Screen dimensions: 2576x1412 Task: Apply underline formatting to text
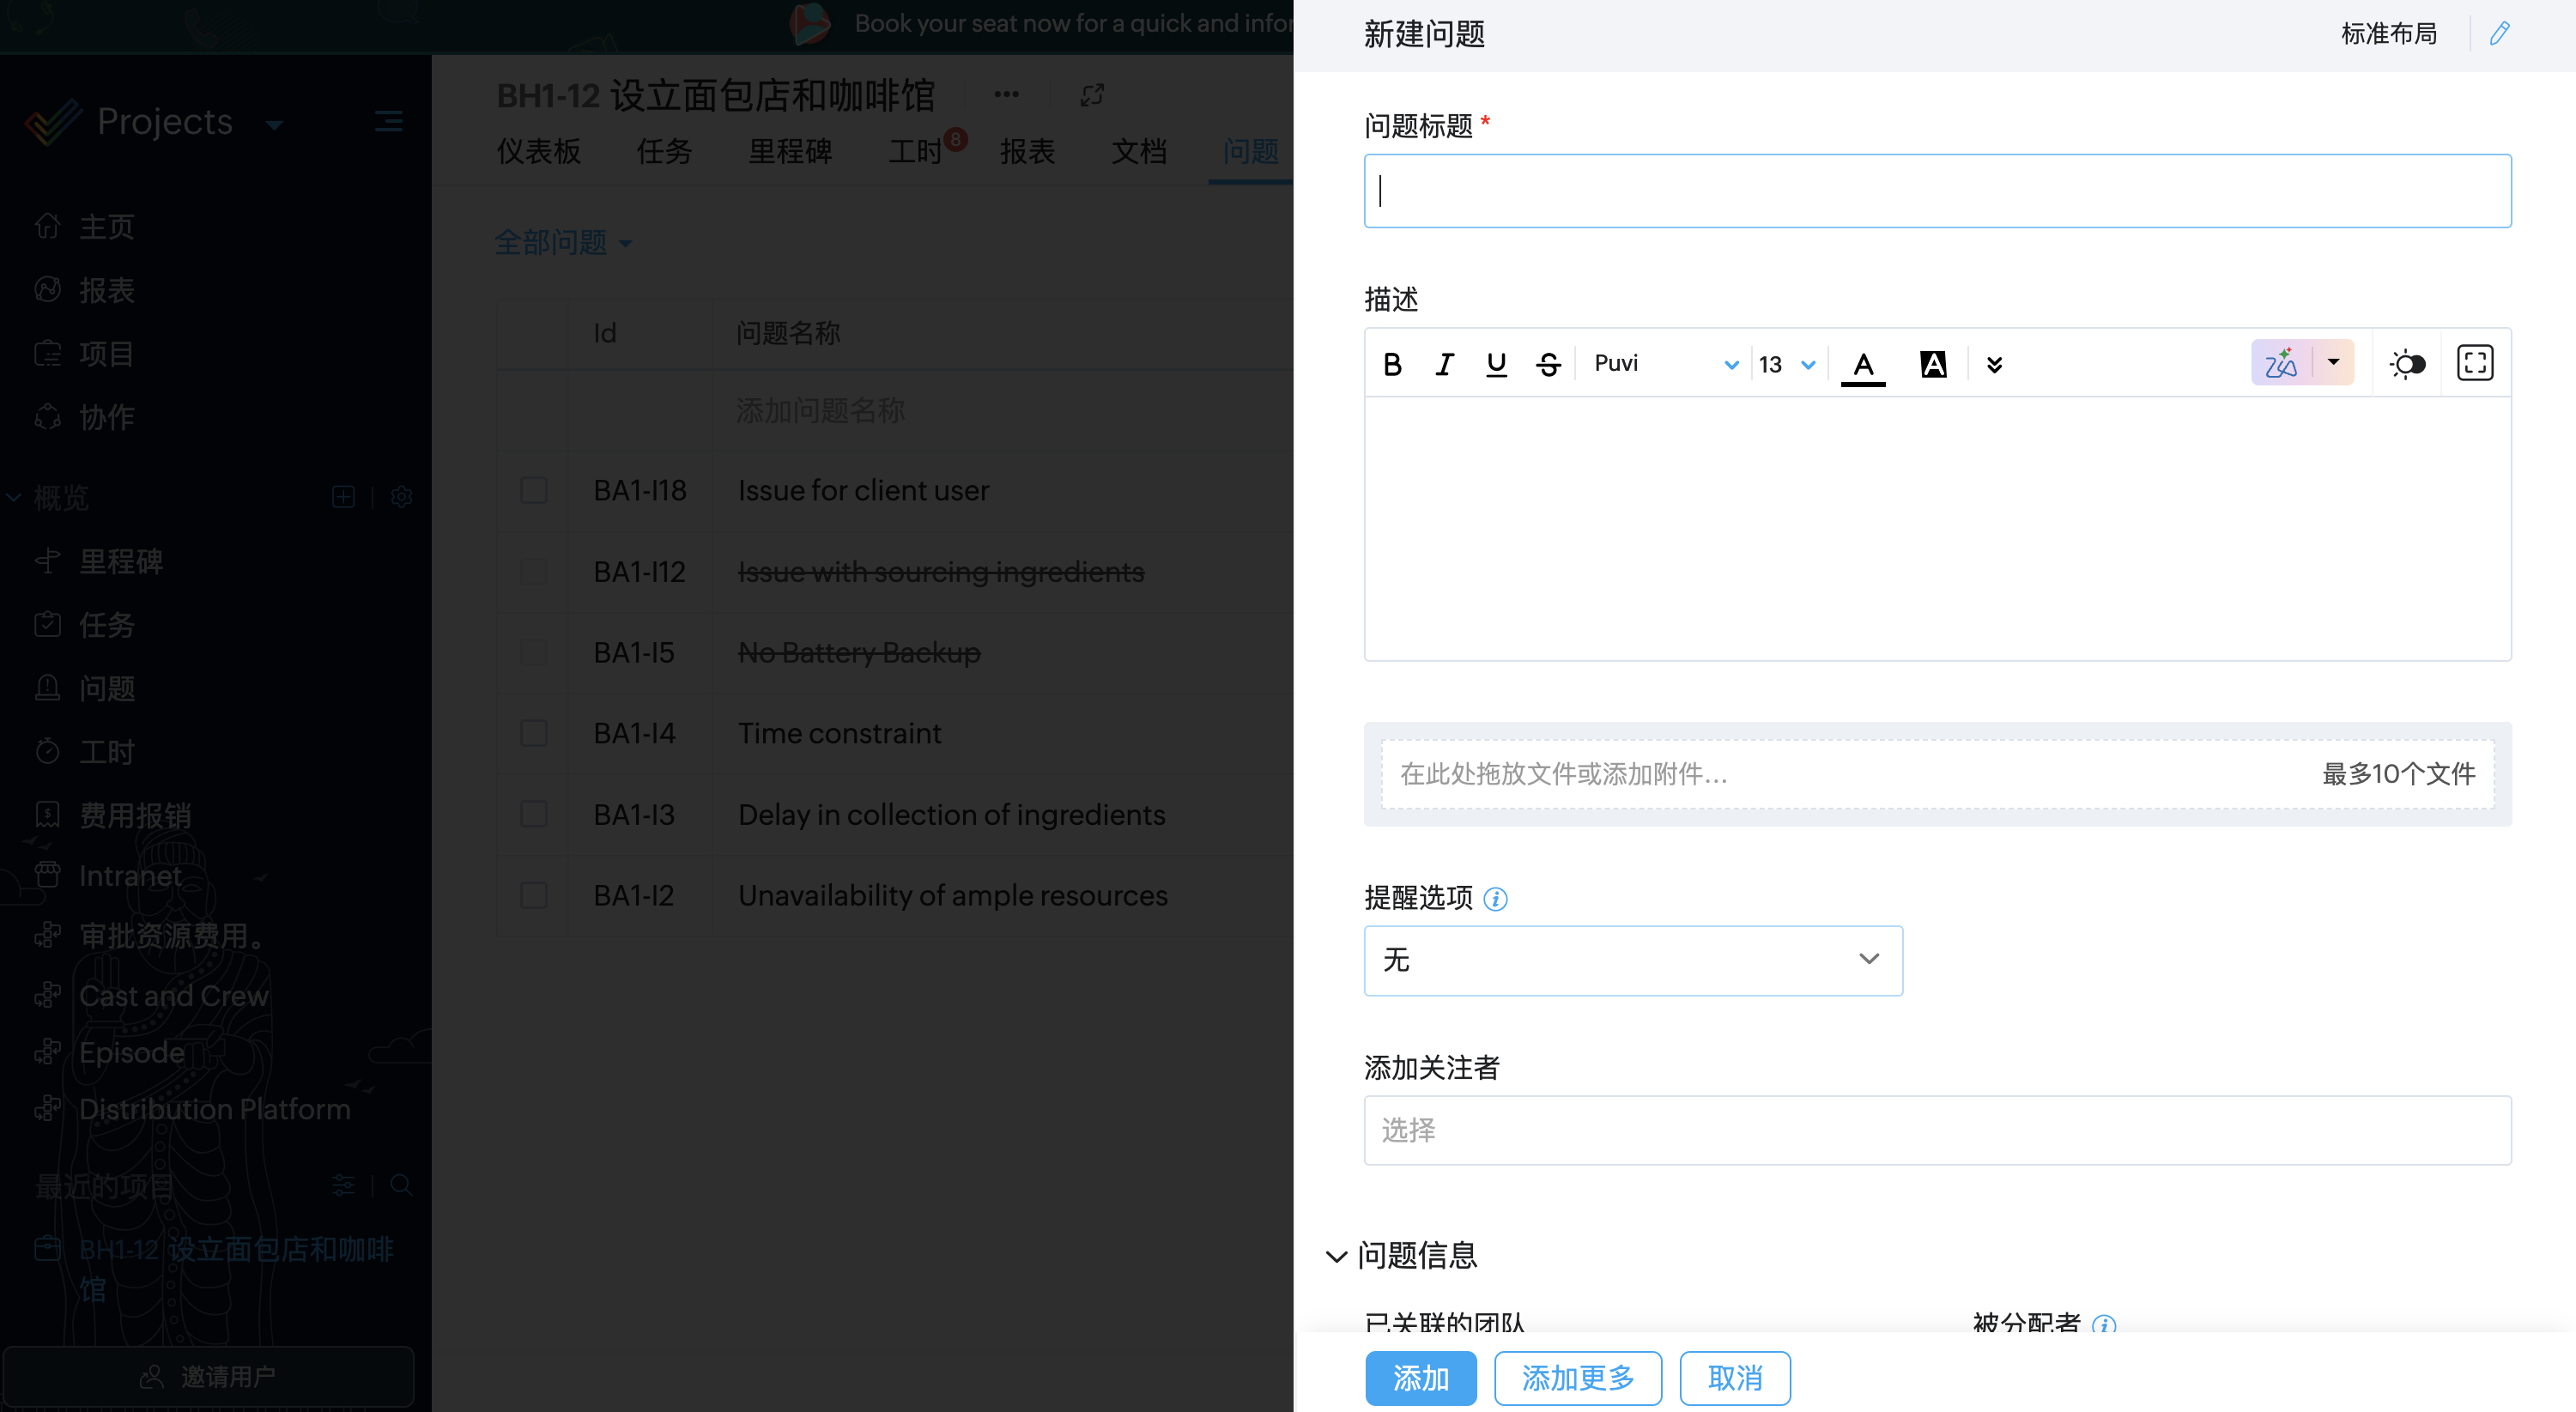pos(1496,365)
